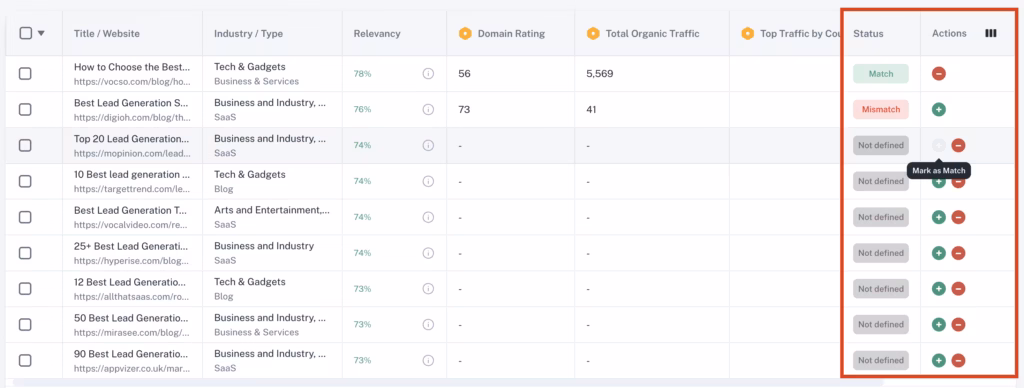Select the allthatsaas.com row checkbox
The width and height of the screenshot is (1024, 388).
pyautogui.click(x=25, y=289)
